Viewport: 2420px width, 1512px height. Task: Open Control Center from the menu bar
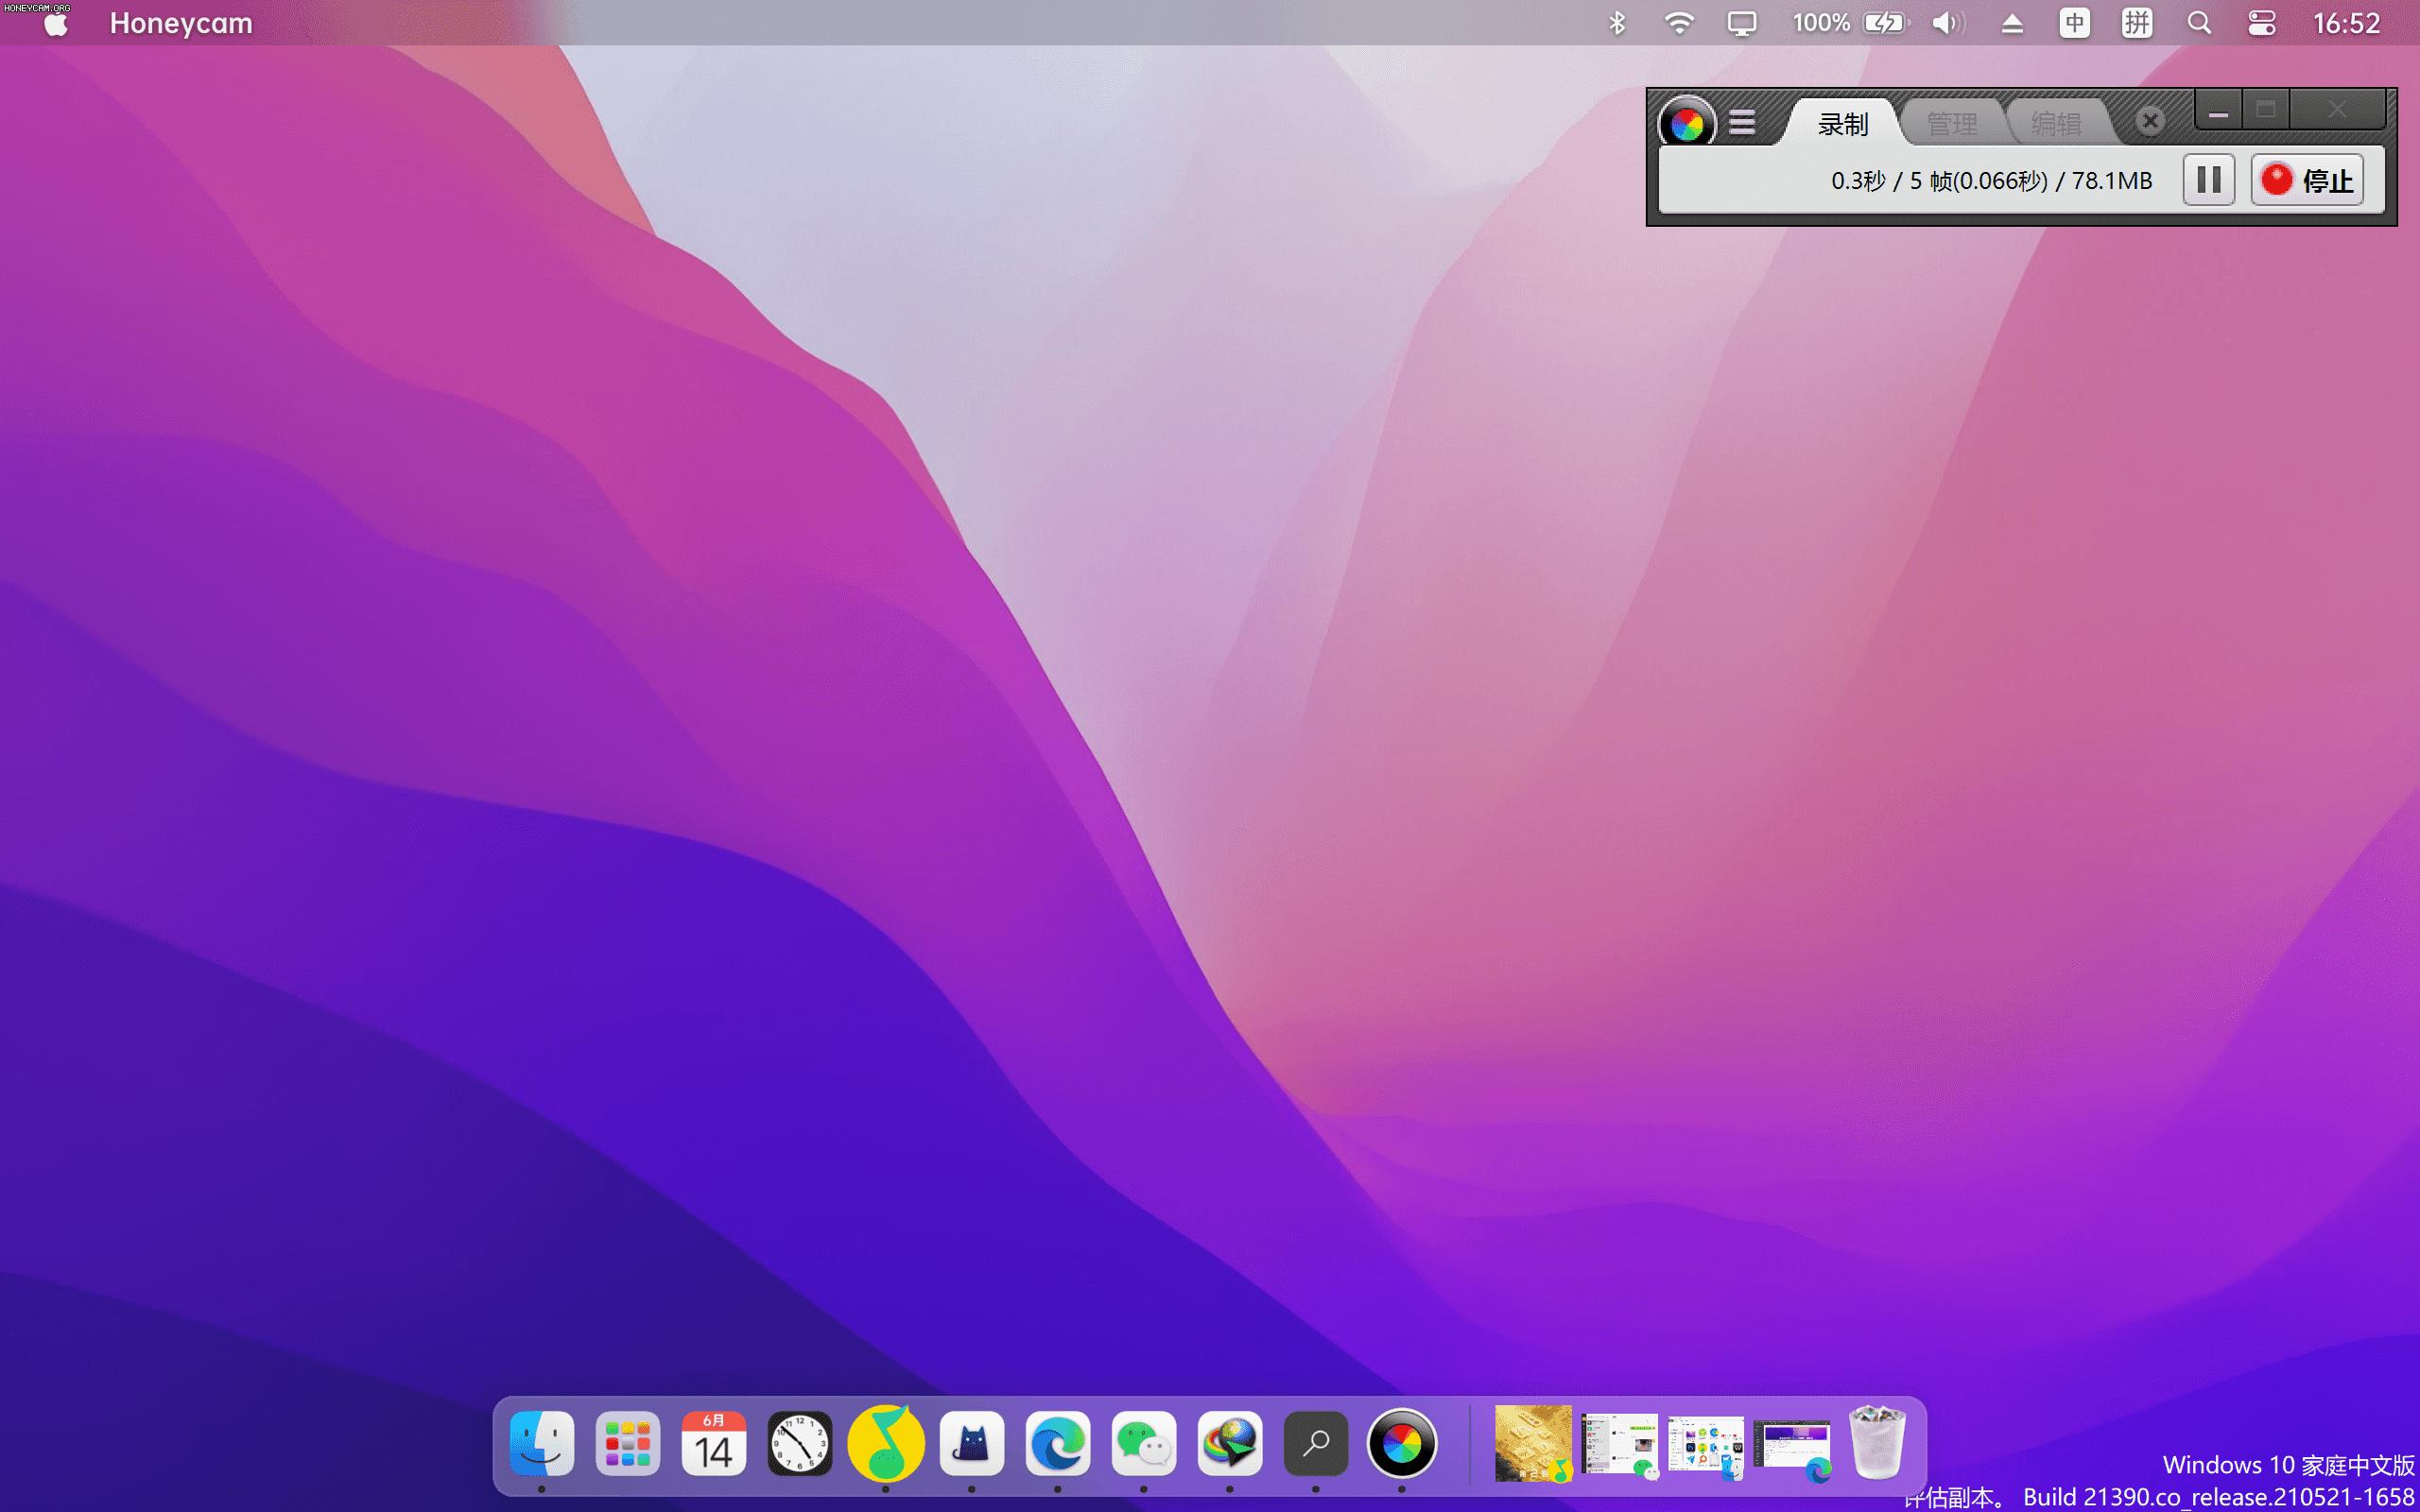[x=2262, y=22]
